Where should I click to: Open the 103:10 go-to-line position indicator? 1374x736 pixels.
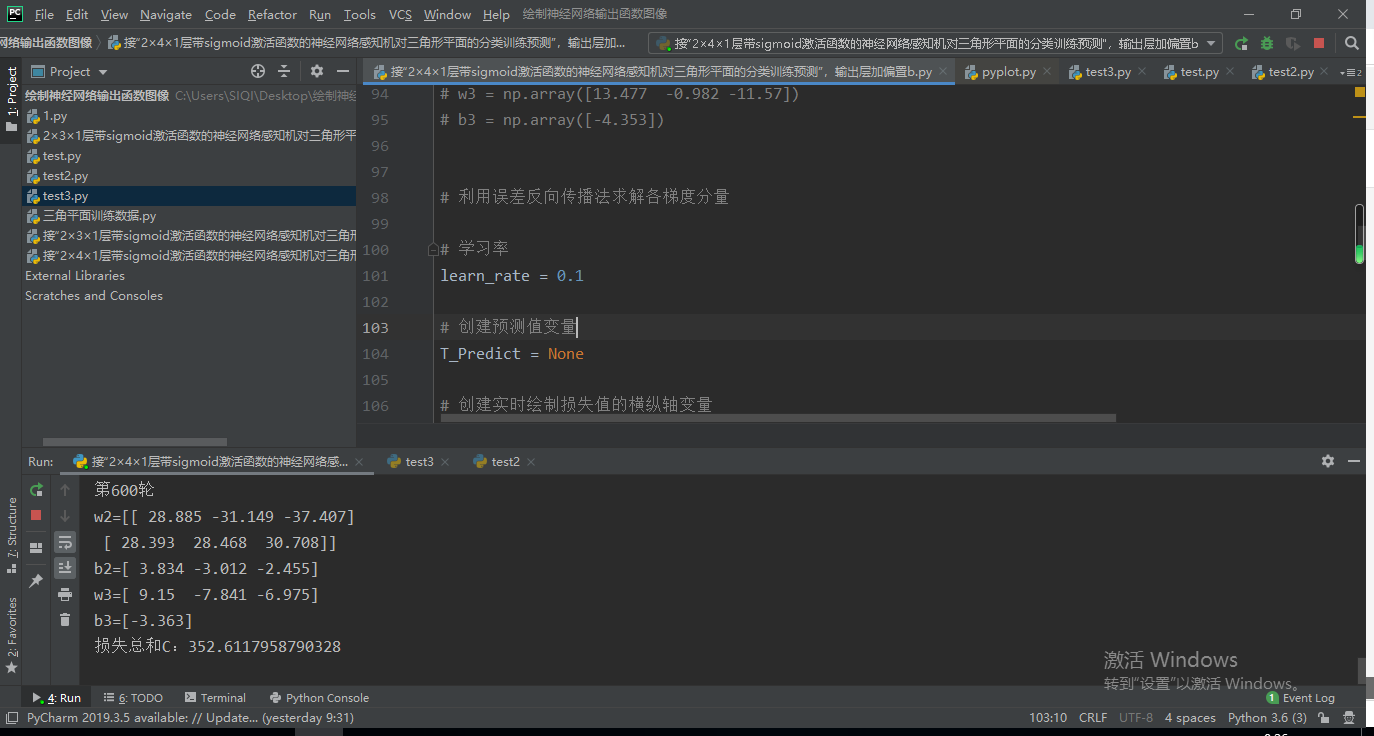1048,717
